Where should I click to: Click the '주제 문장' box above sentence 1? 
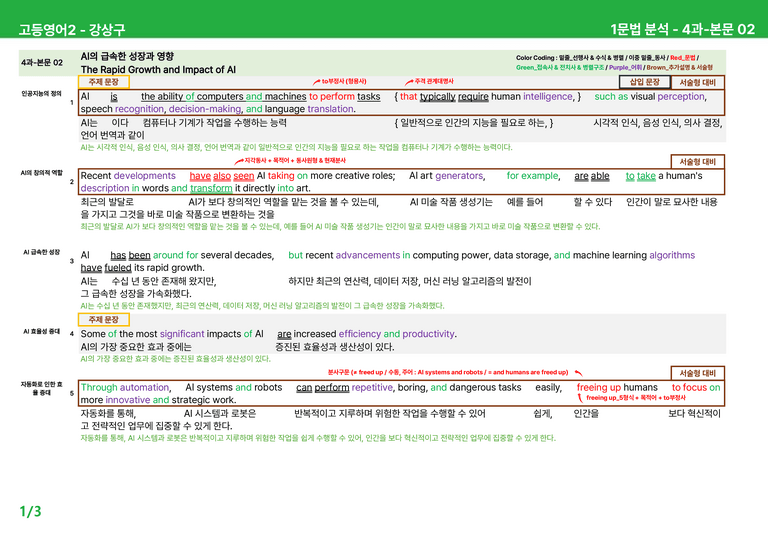click(103, 82)
